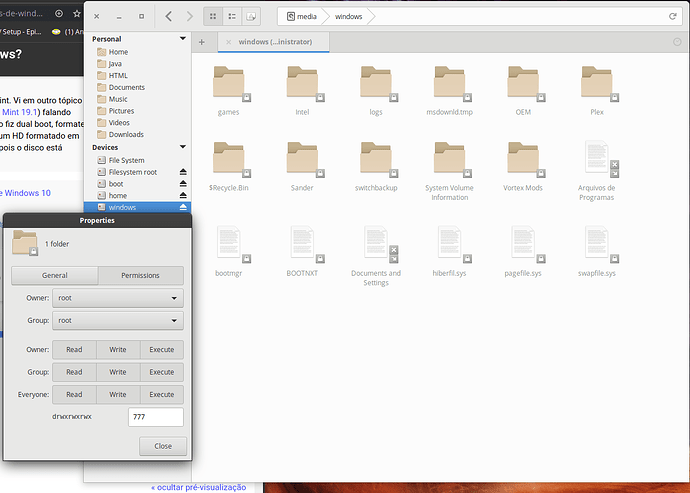Click ocultar pré-visualização link in browser
Screen dimensions: 690x493
198,487
